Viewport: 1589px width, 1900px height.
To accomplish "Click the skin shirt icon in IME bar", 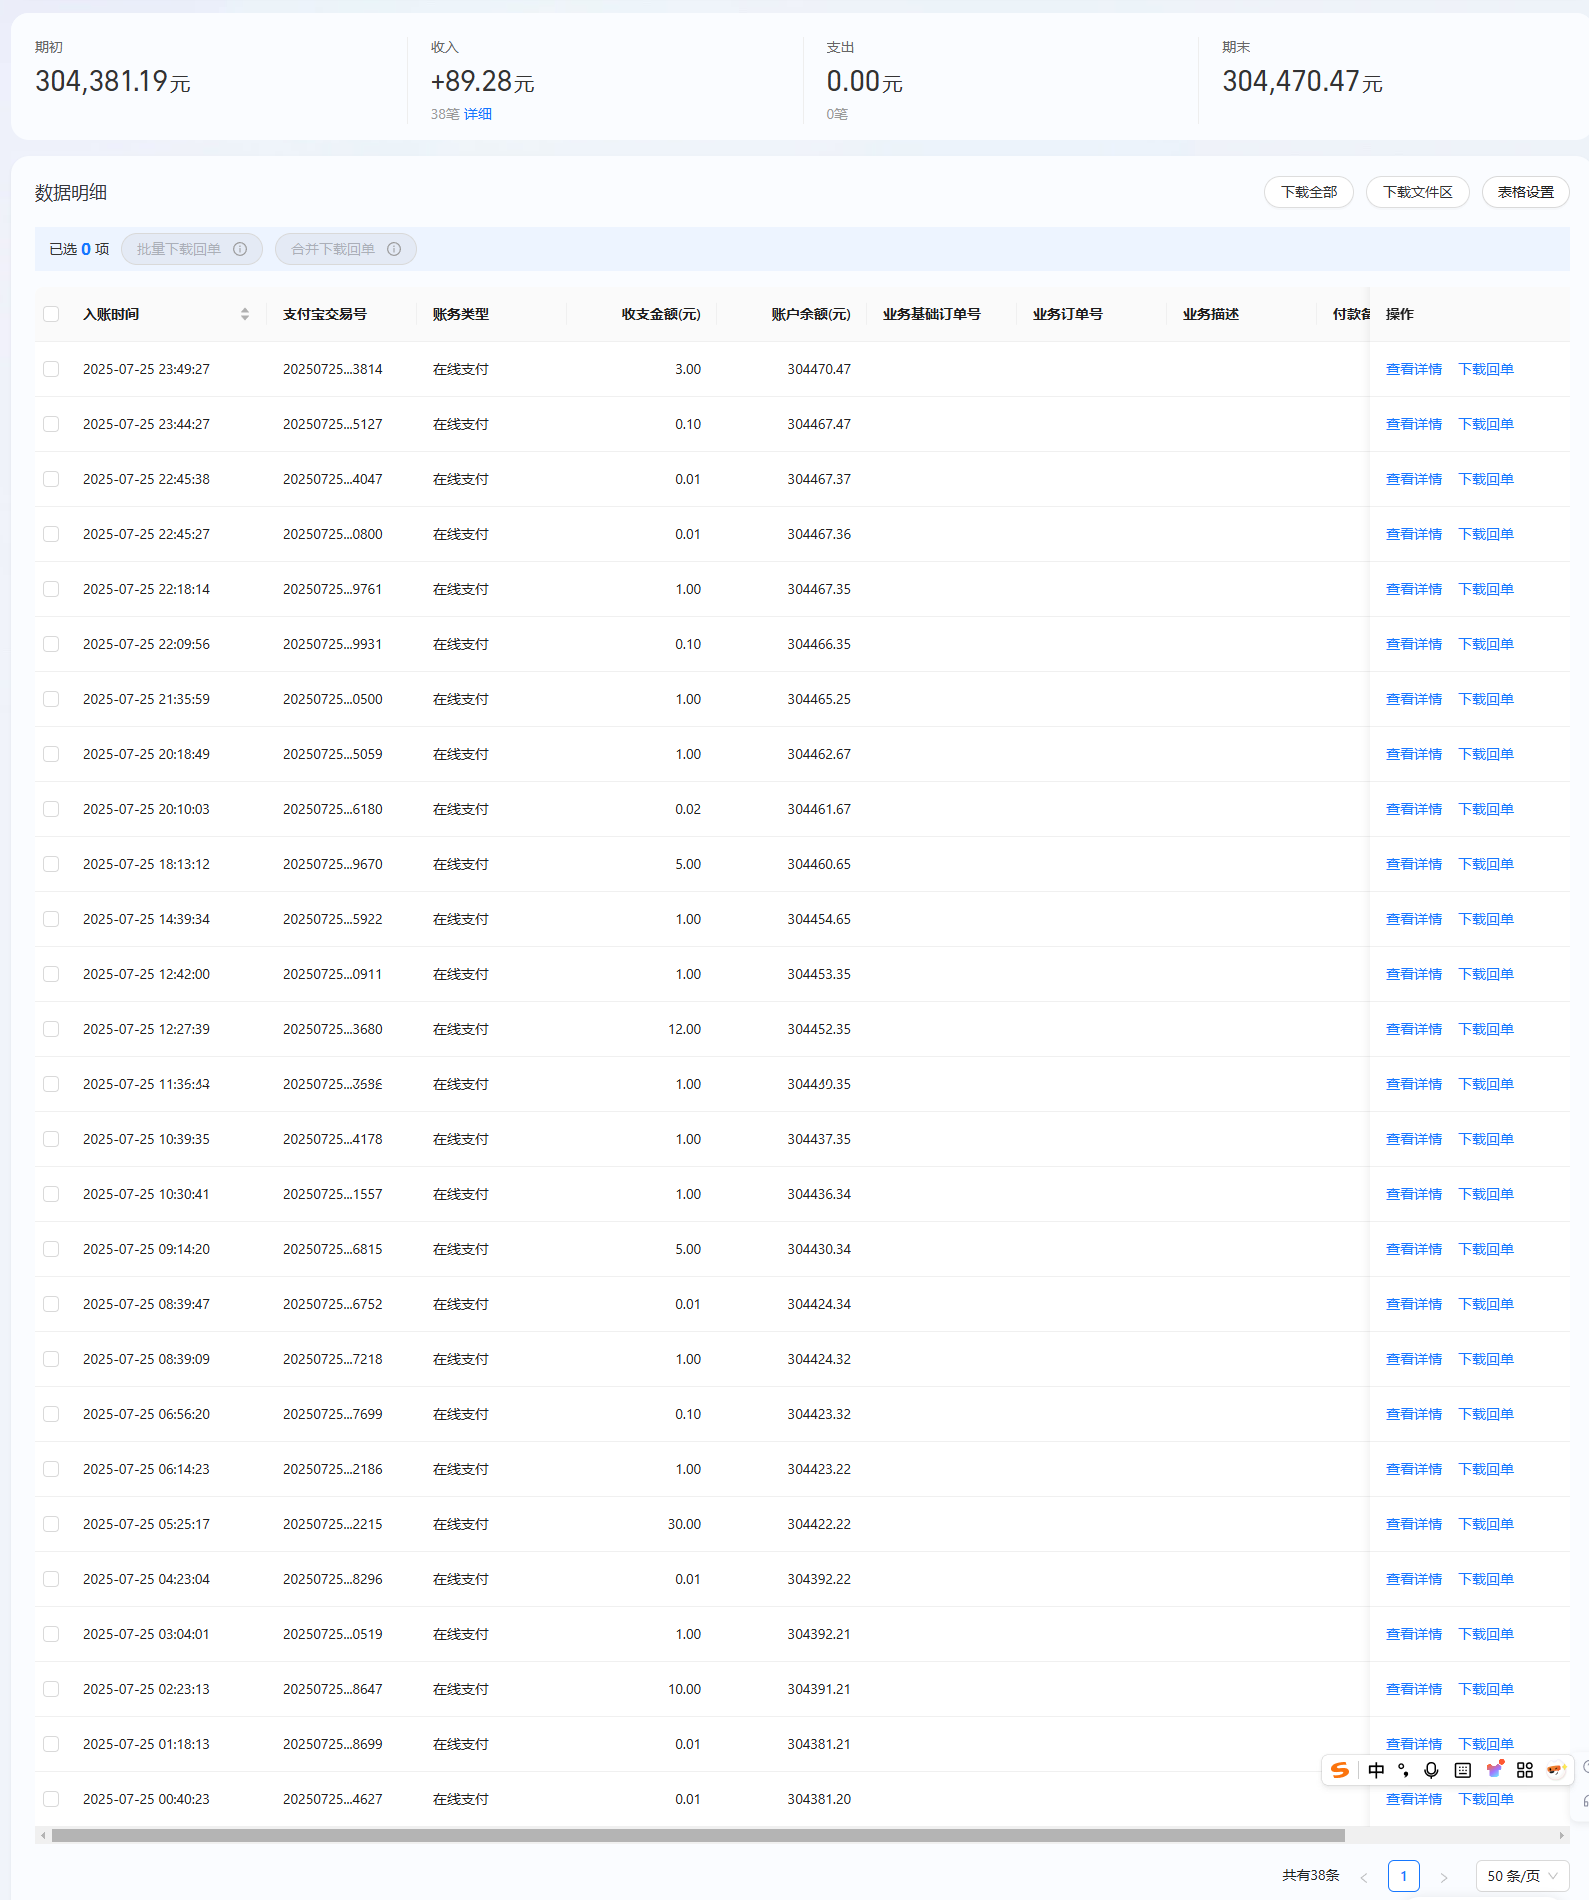I will [1495, 1770].
